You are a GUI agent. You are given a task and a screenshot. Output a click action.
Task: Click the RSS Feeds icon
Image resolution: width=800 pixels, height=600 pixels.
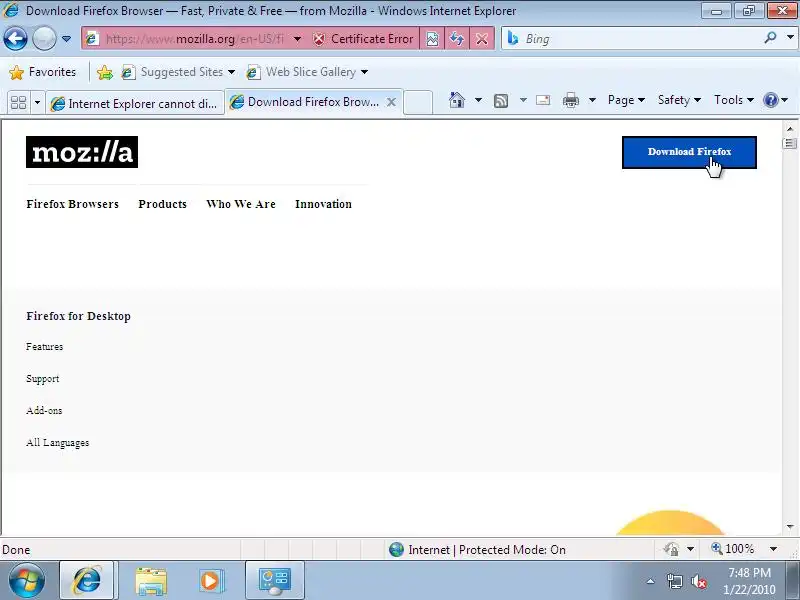(x=501, y=101)
